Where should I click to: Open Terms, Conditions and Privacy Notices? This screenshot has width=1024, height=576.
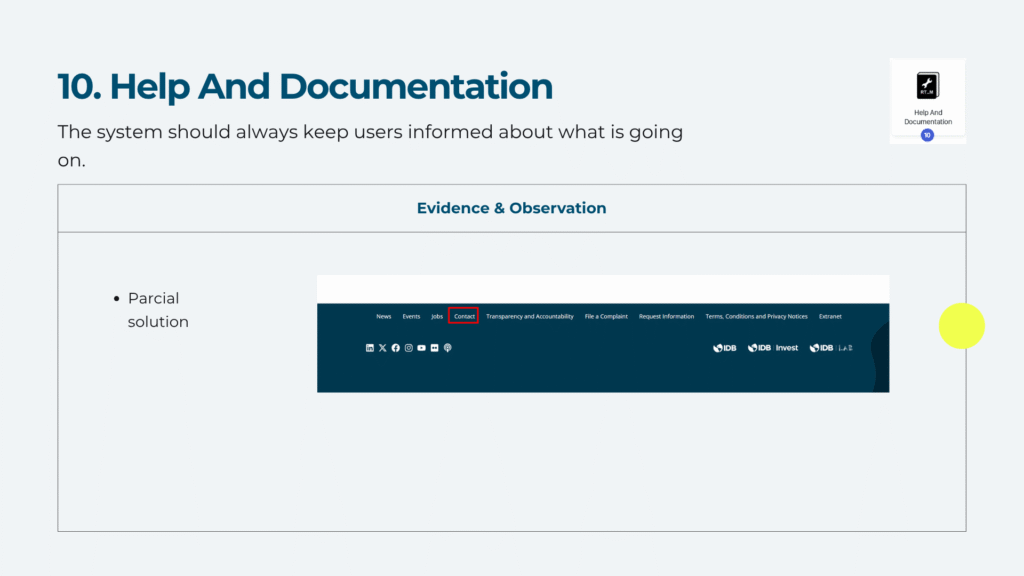756,316
